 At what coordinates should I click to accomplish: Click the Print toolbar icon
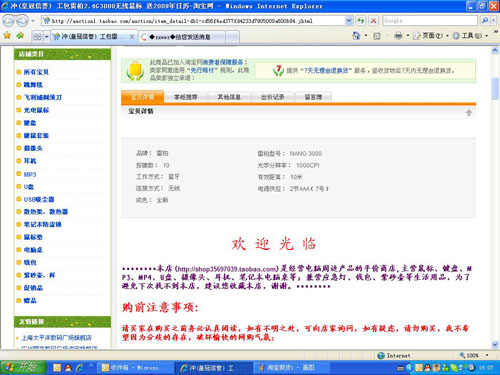coord(398,36)
